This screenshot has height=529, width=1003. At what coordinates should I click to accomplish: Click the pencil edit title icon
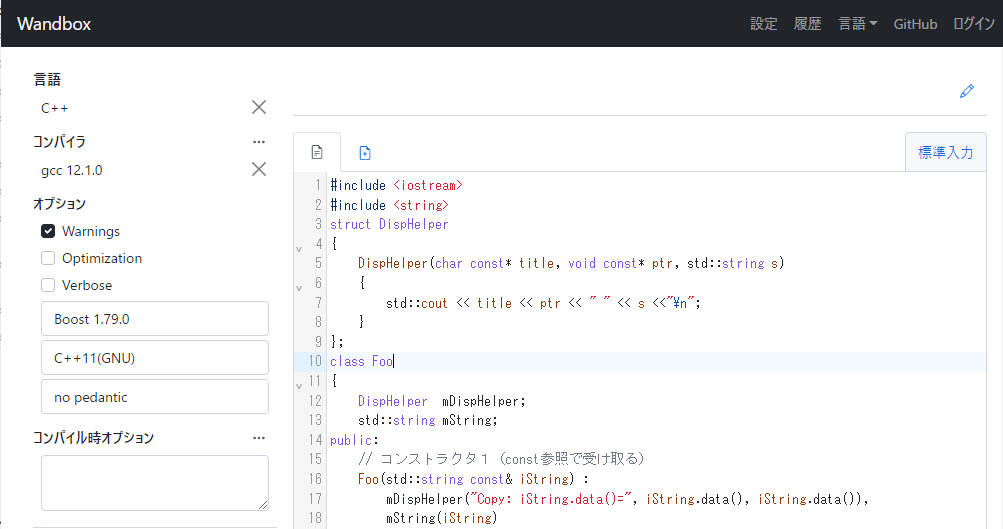click(x=966, y=91)
